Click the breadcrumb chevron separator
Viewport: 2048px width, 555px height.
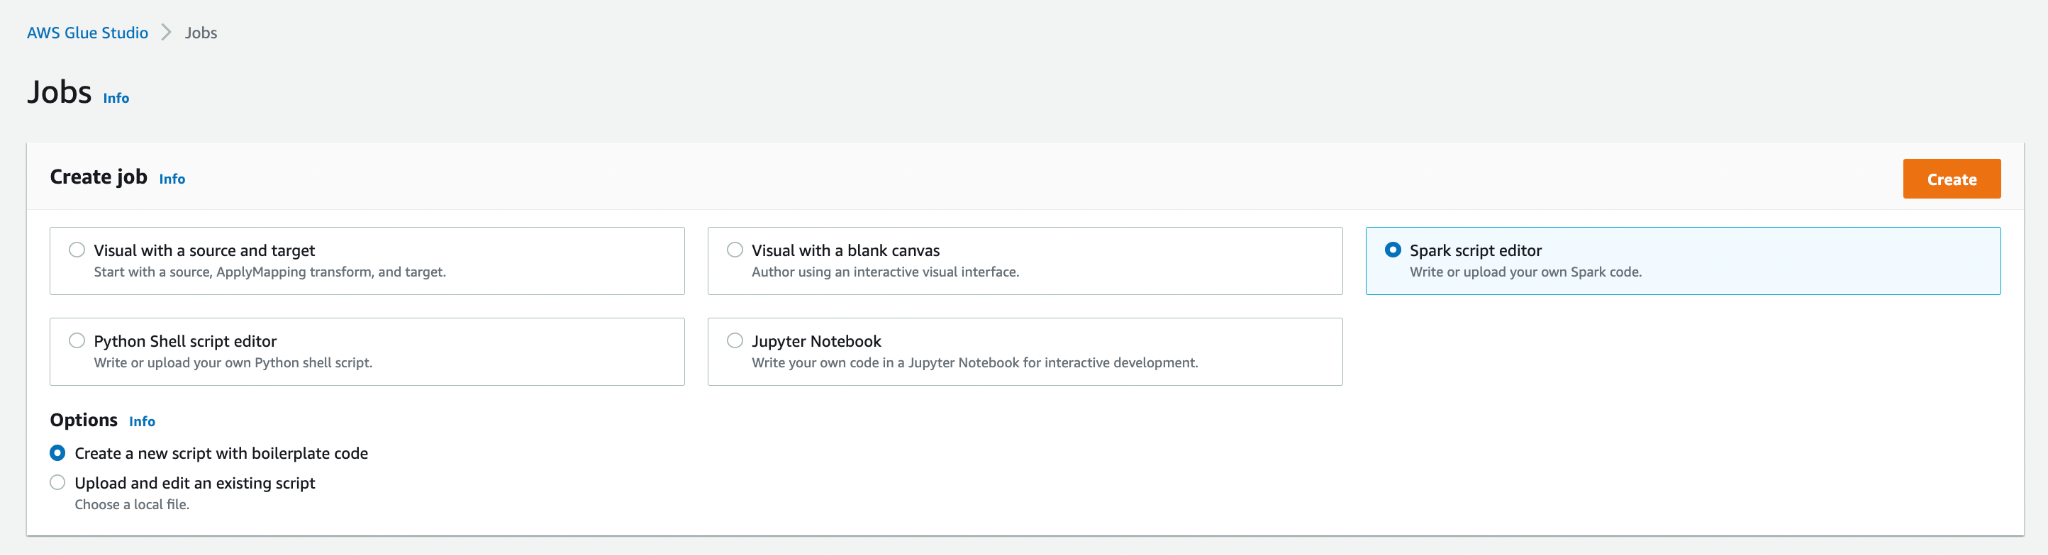coord(166,33)
